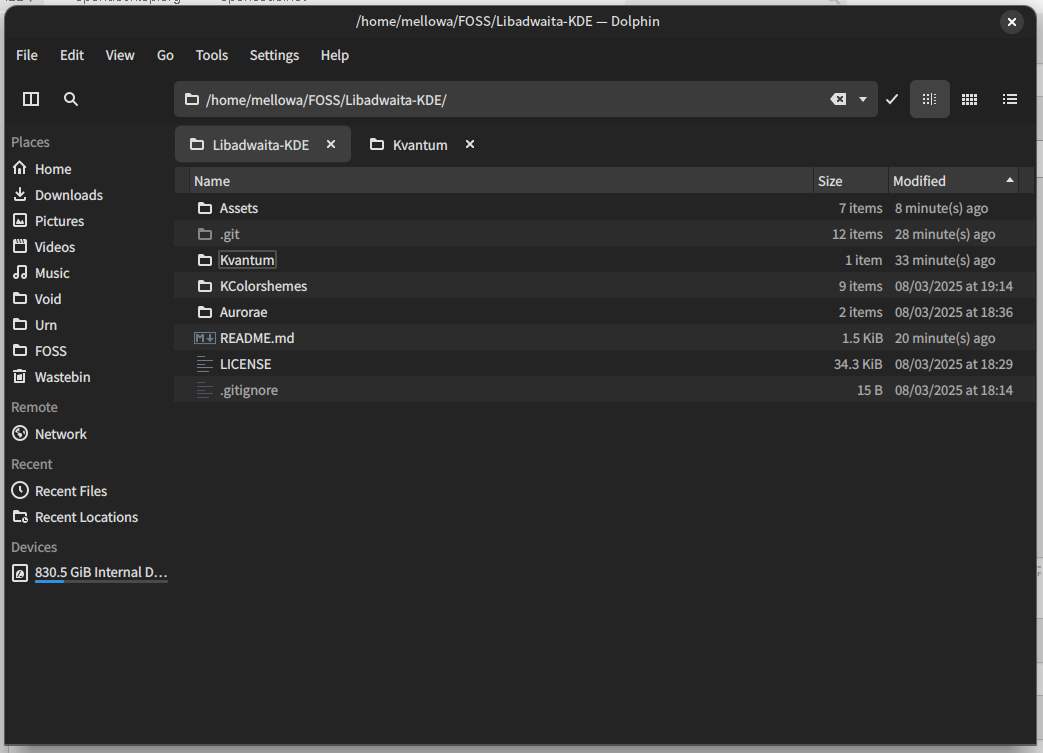This screenshot has width=1043, height=753.
Task: Toggle the split view icon
Action: pyautogui.click(x=31, y=99)
